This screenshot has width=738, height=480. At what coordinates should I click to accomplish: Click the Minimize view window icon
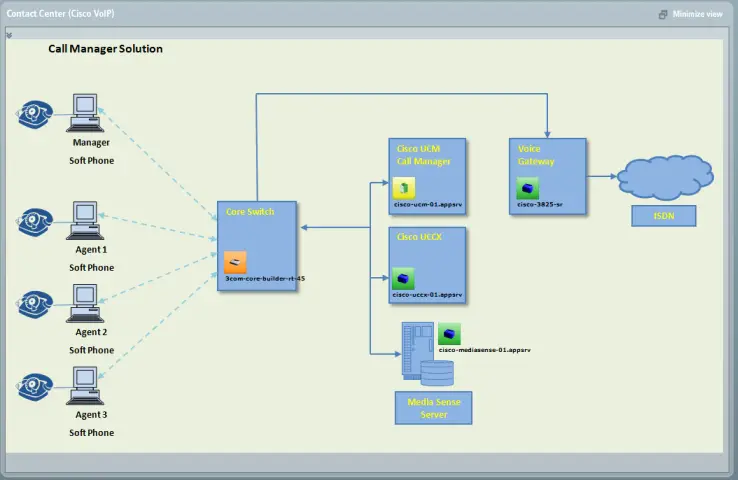(x=663, y=15)
